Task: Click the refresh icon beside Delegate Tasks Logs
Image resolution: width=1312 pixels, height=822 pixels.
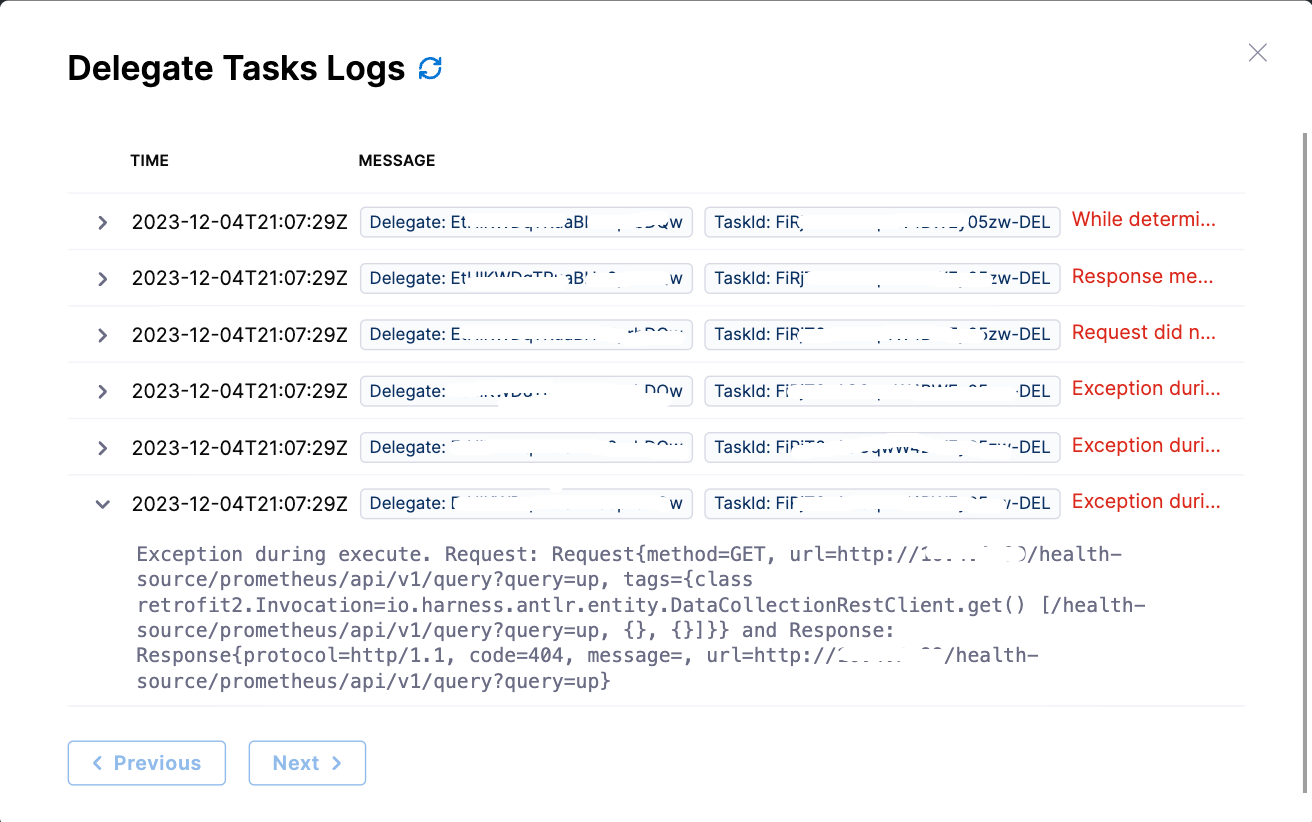Action: 430,69
